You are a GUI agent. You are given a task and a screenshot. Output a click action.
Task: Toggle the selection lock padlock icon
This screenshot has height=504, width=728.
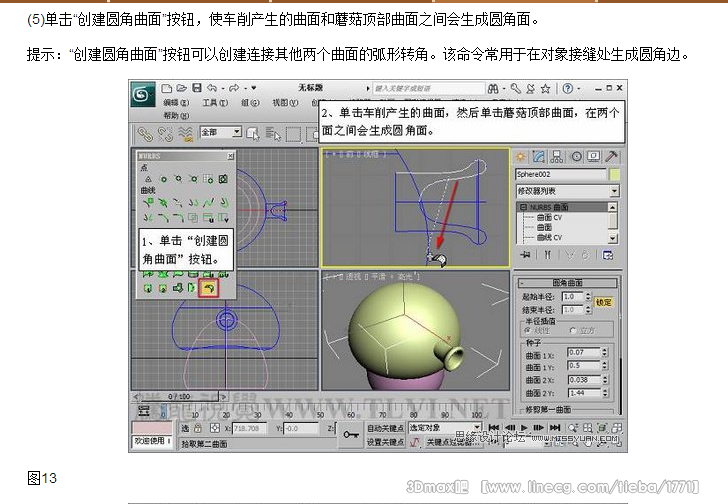[198, 428]
